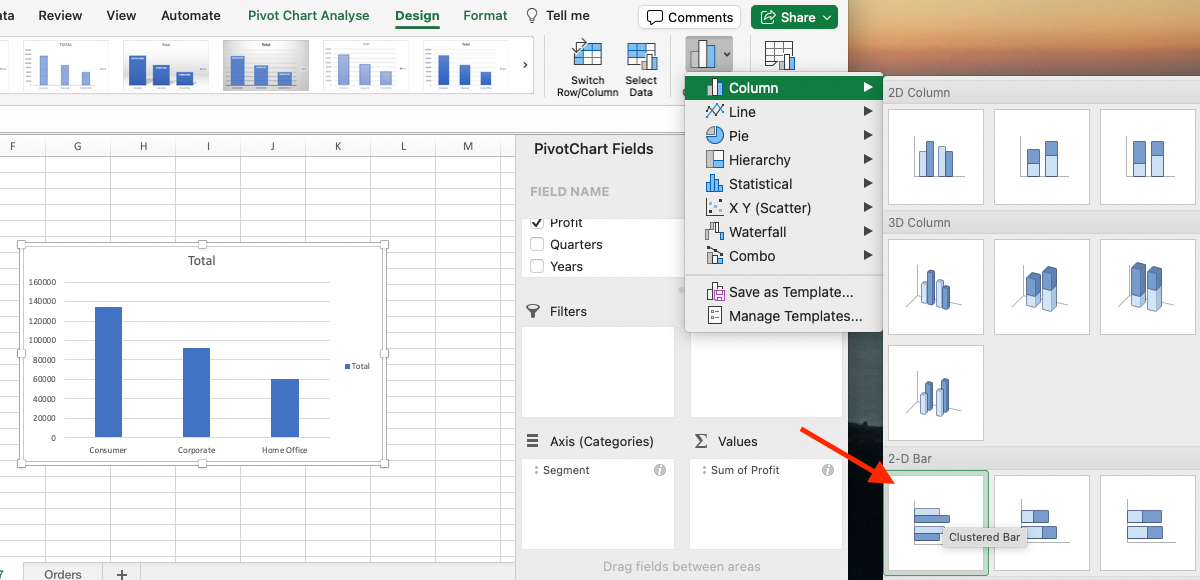Image resolution: width=1200 pixels, height=580 pixels.
Task: Pick the 3D 100% Stacked Column chart
Action: [x=1148, y=287]
